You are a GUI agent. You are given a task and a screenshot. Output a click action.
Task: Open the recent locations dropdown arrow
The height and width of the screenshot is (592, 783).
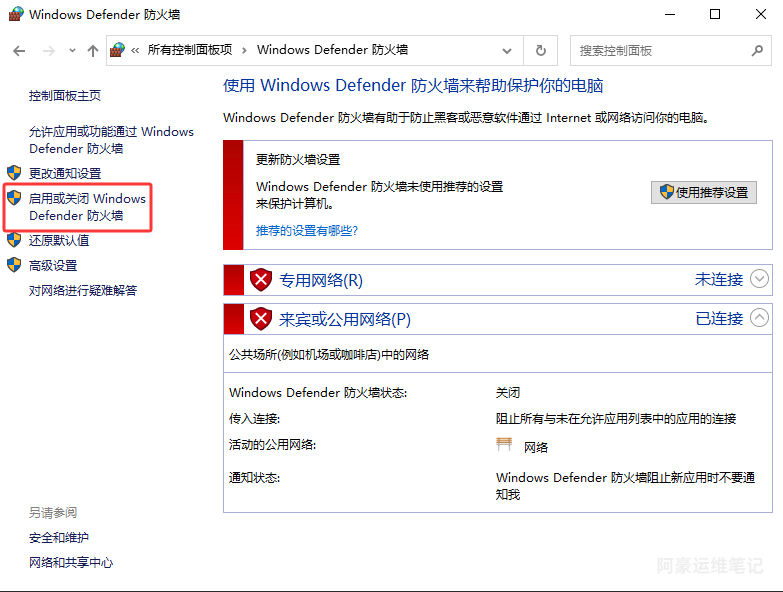pos(72,50)
